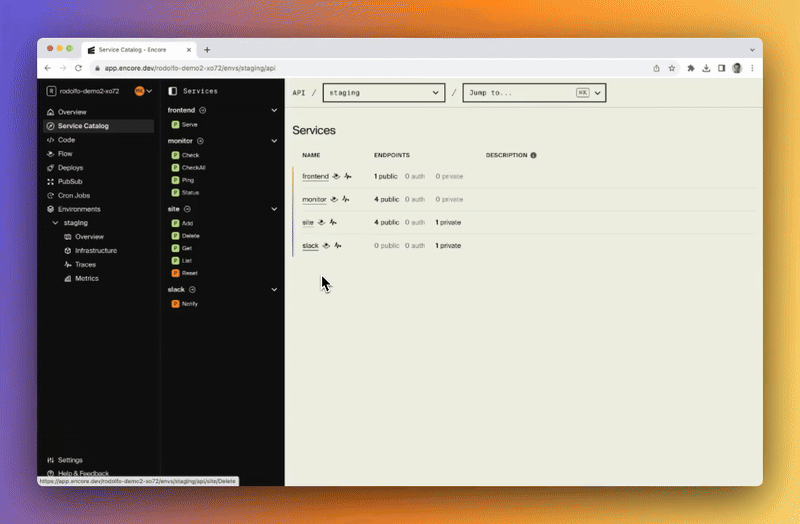The height and width of the screenshot is (524, 800).
Task: Open Chrome three-dot menu
Action: (x=752, y=68)
